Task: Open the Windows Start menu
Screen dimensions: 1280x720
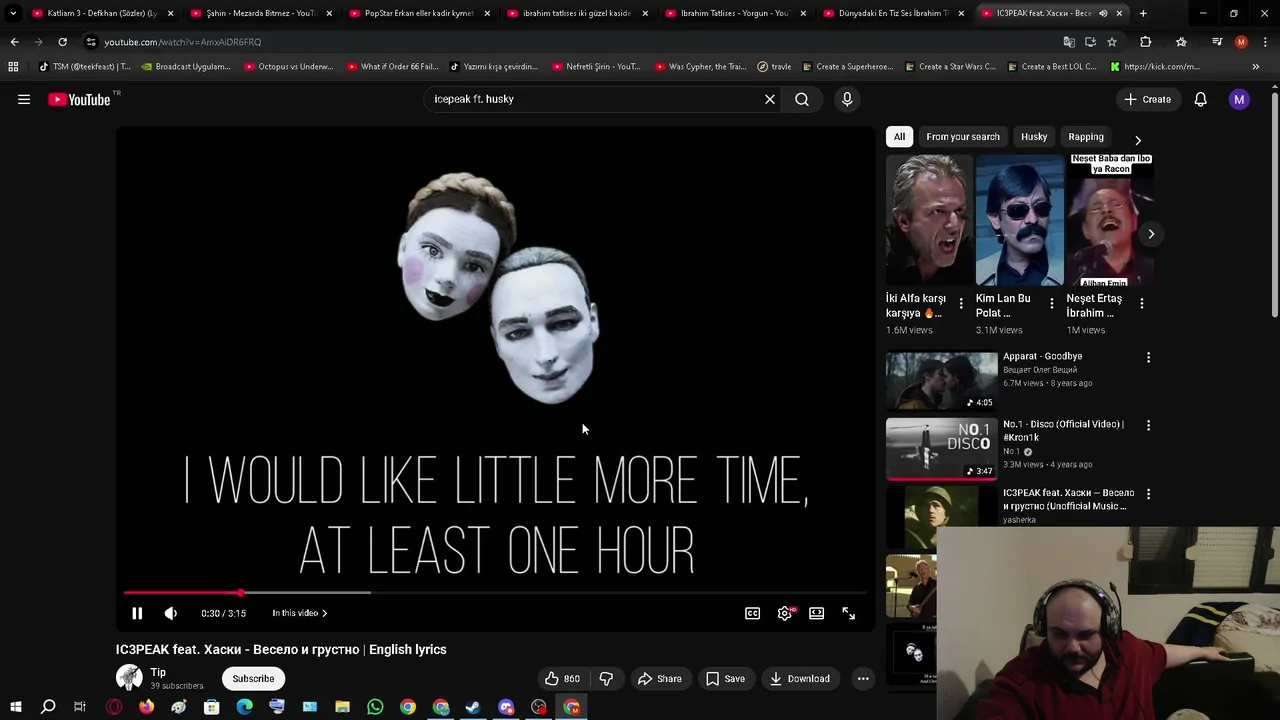Action: (x=15, y=707)
